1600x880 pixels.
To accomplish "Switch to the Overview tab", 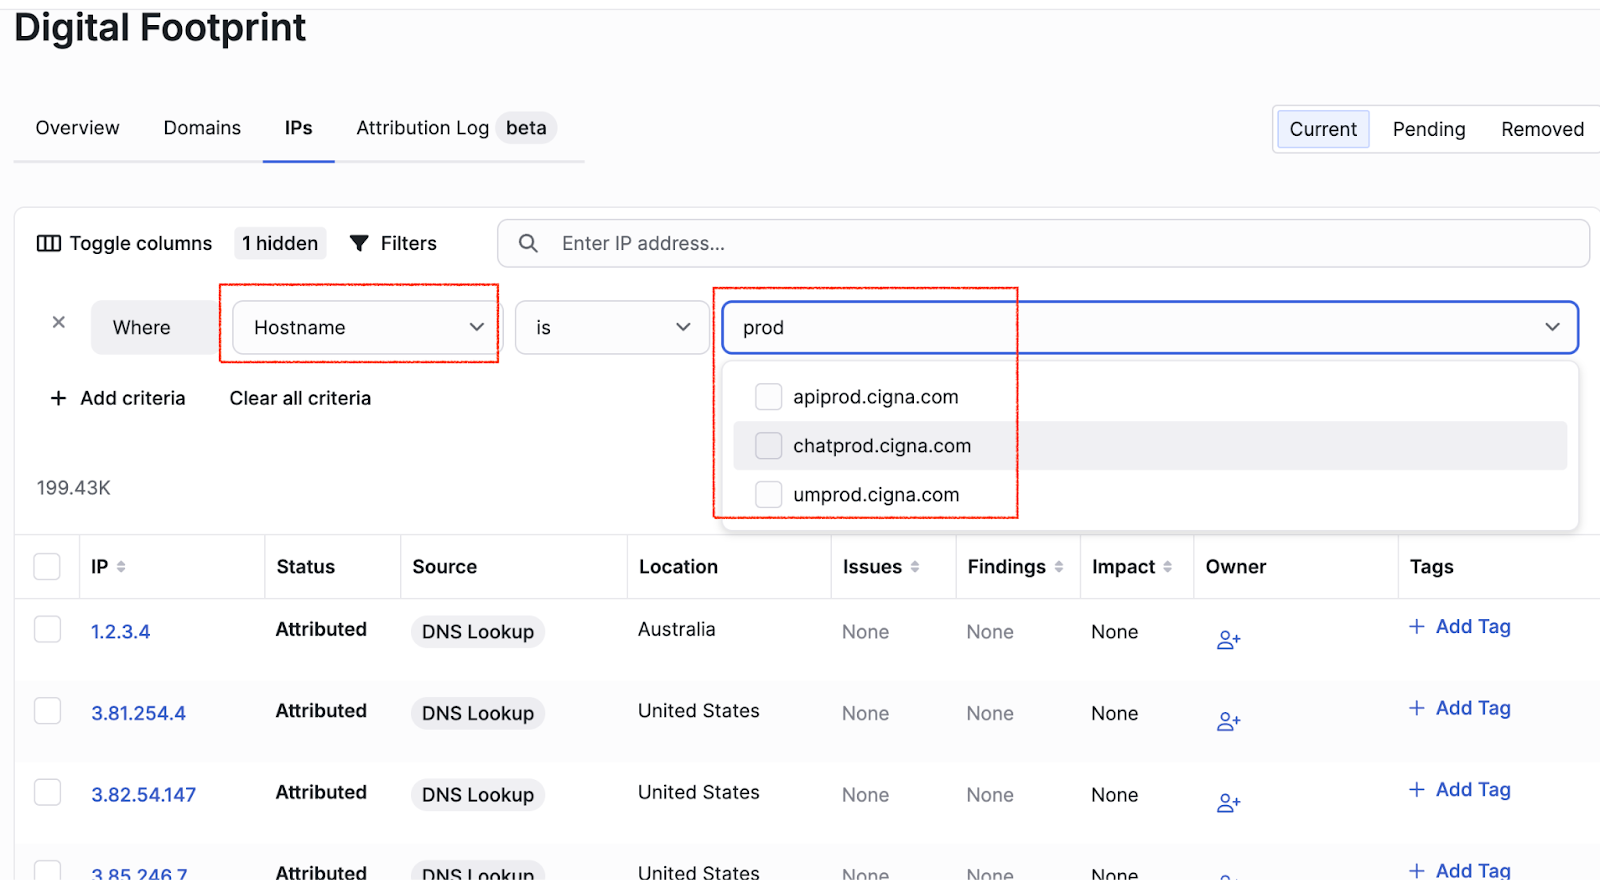I will (77, 128).
